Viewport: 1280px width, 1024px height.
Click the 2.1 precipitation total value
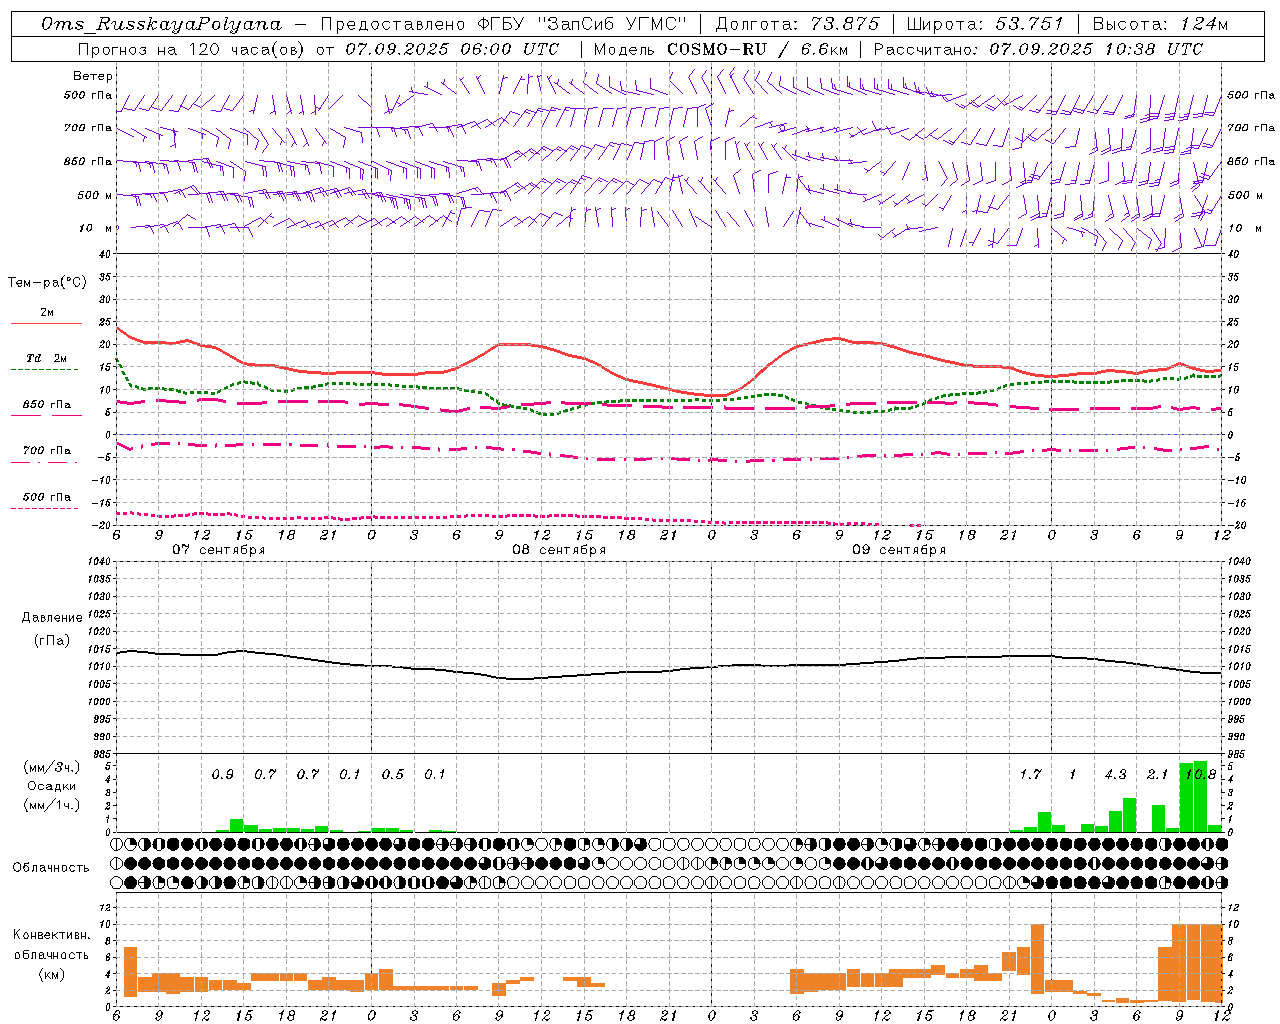(1157, 774)
